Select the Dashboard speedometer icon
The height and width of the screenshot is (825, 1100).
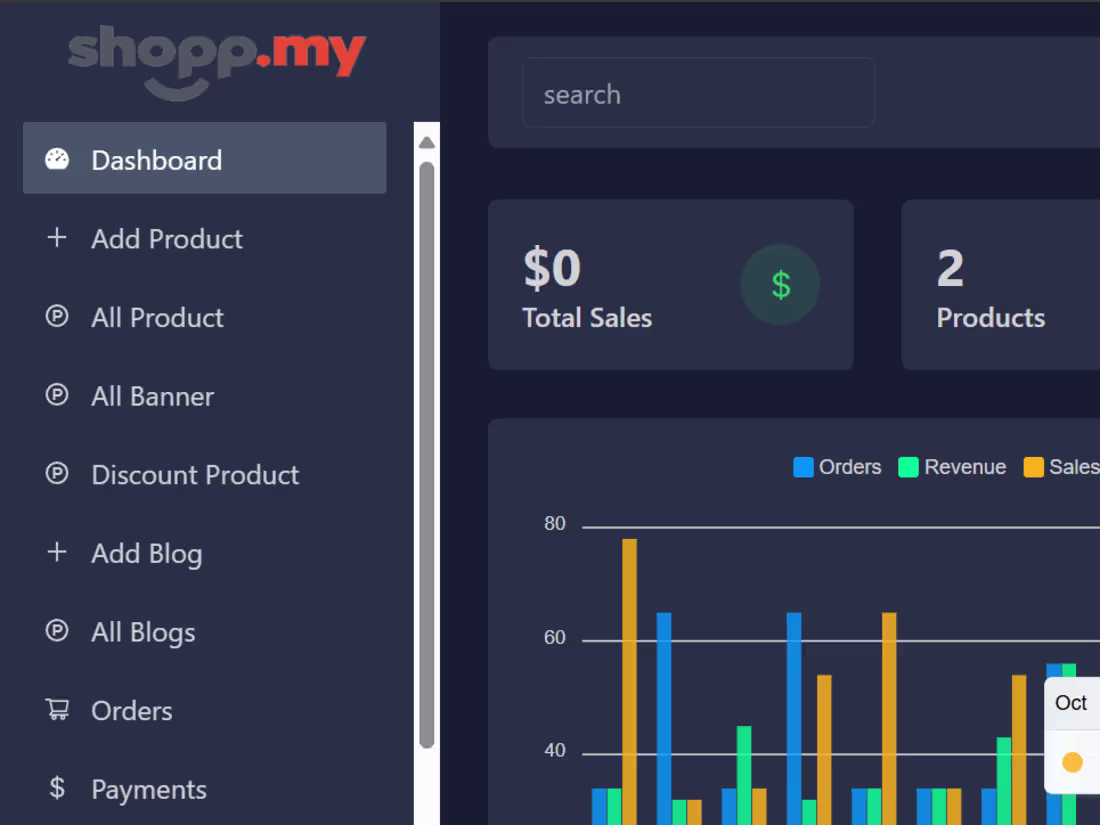tap(57, 158)
